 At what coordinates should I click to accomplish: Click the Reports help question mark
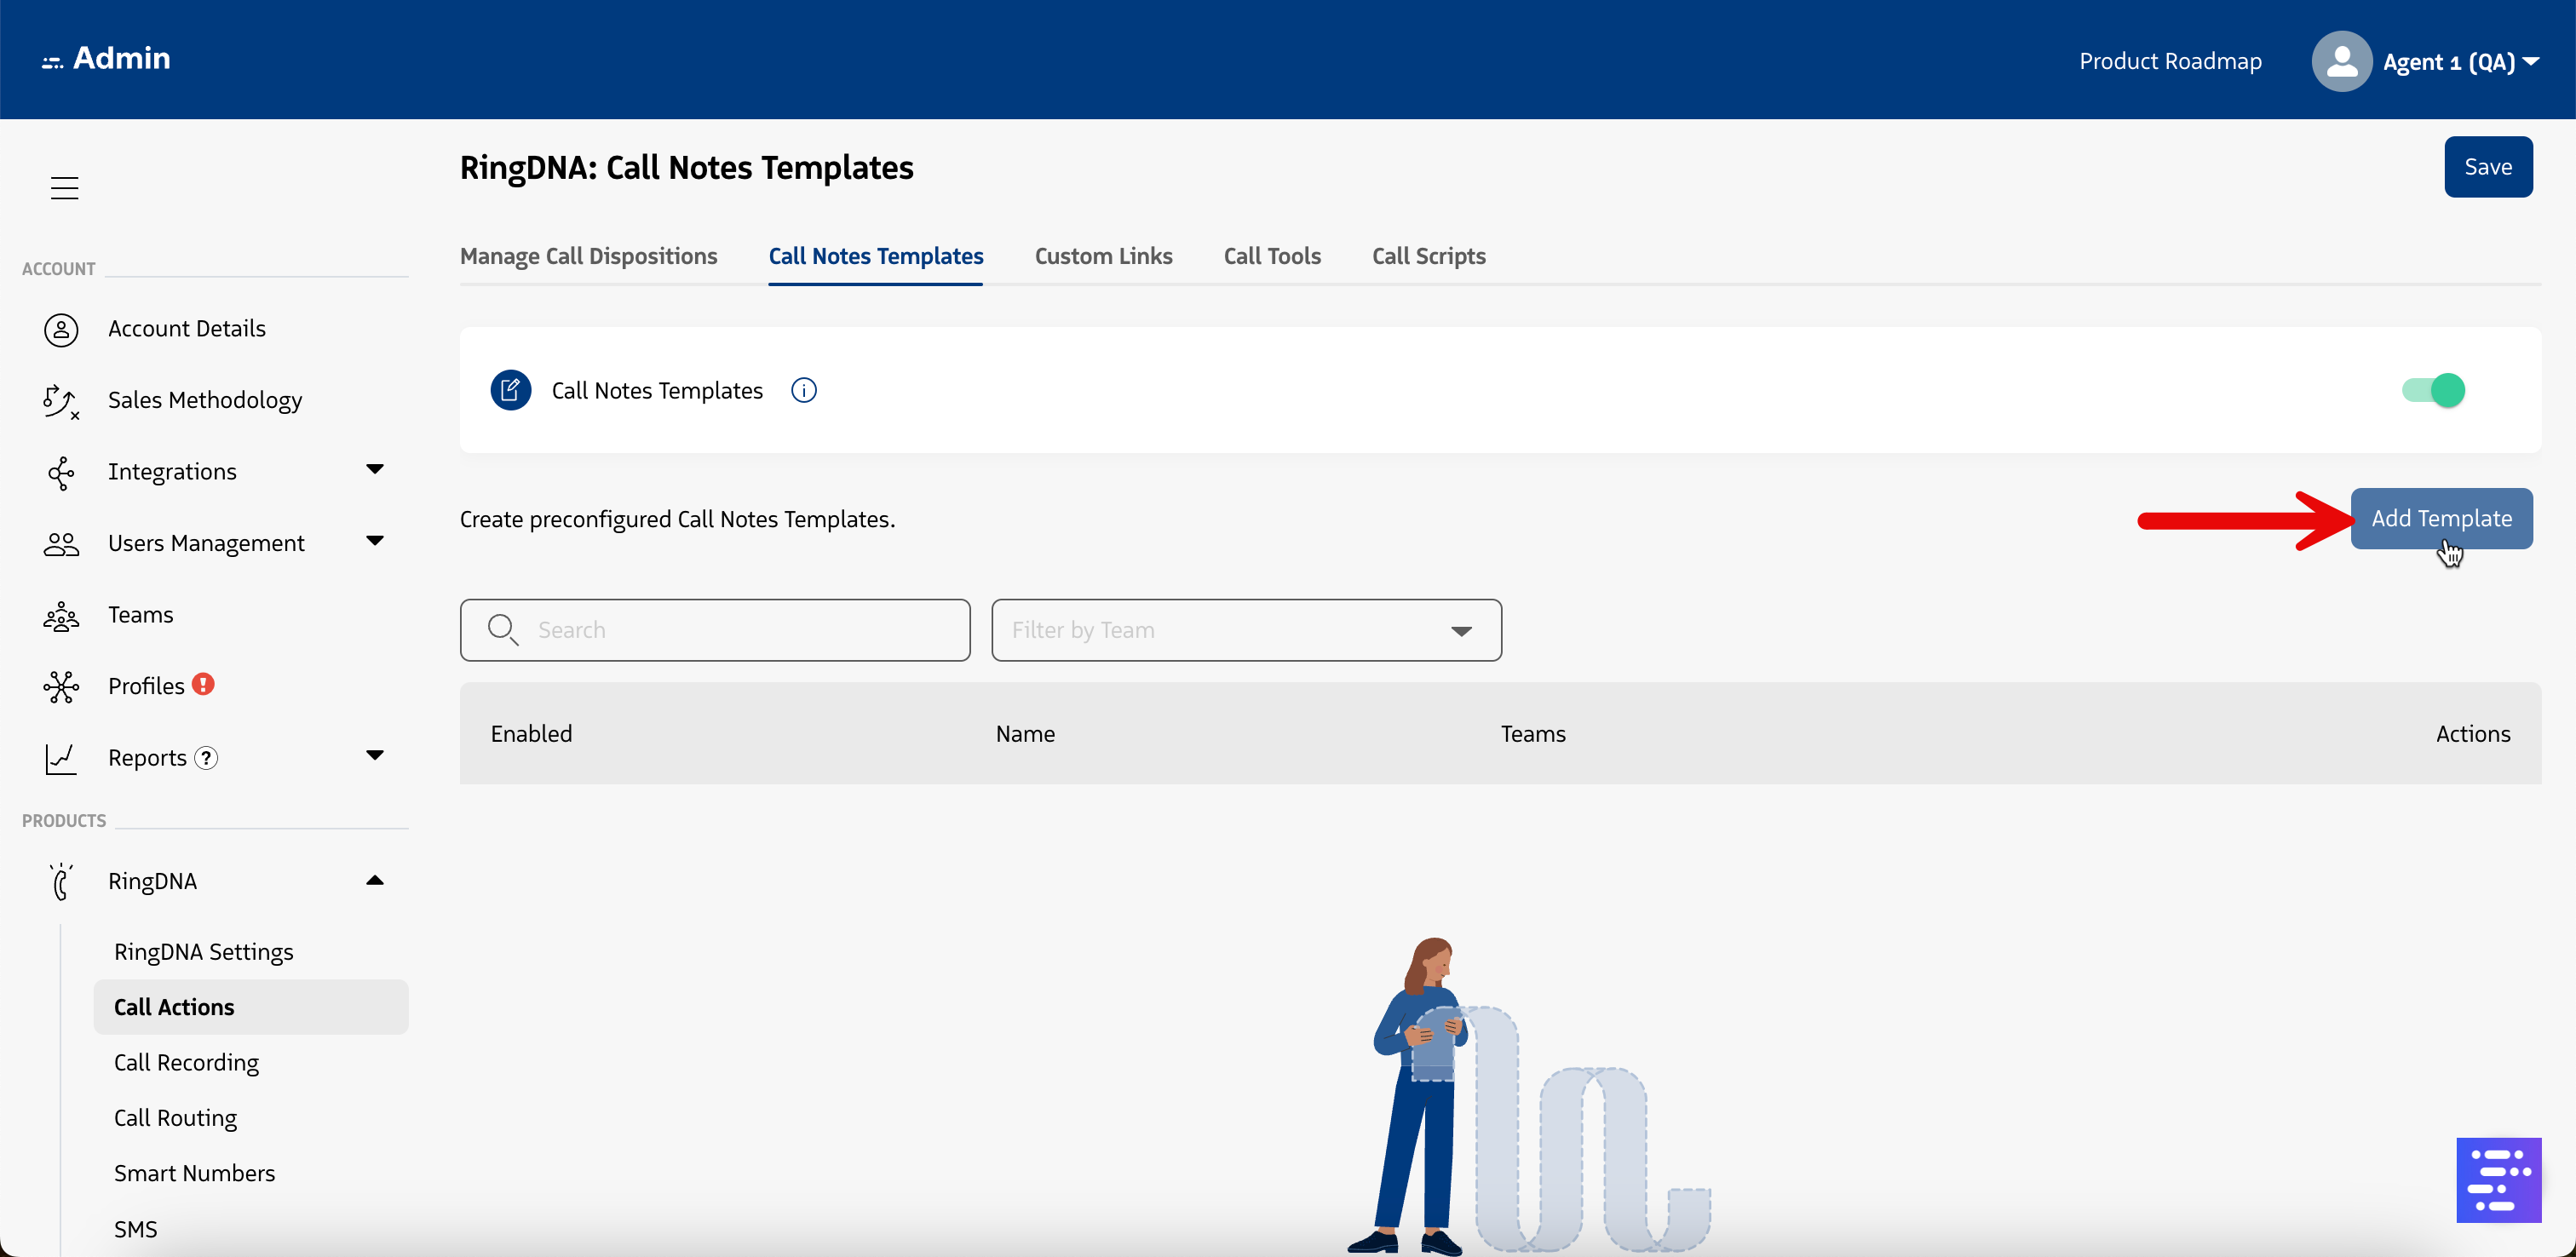tap(206, 758)
